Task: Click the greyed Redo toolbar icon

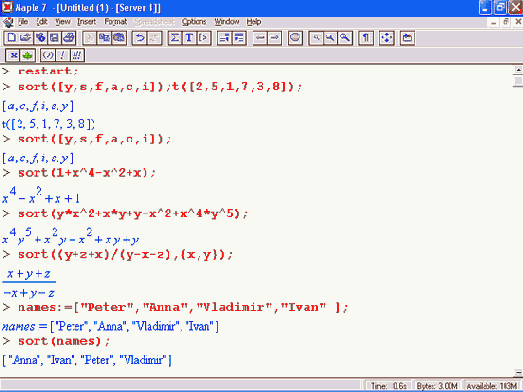Action: tap(154, 38)
